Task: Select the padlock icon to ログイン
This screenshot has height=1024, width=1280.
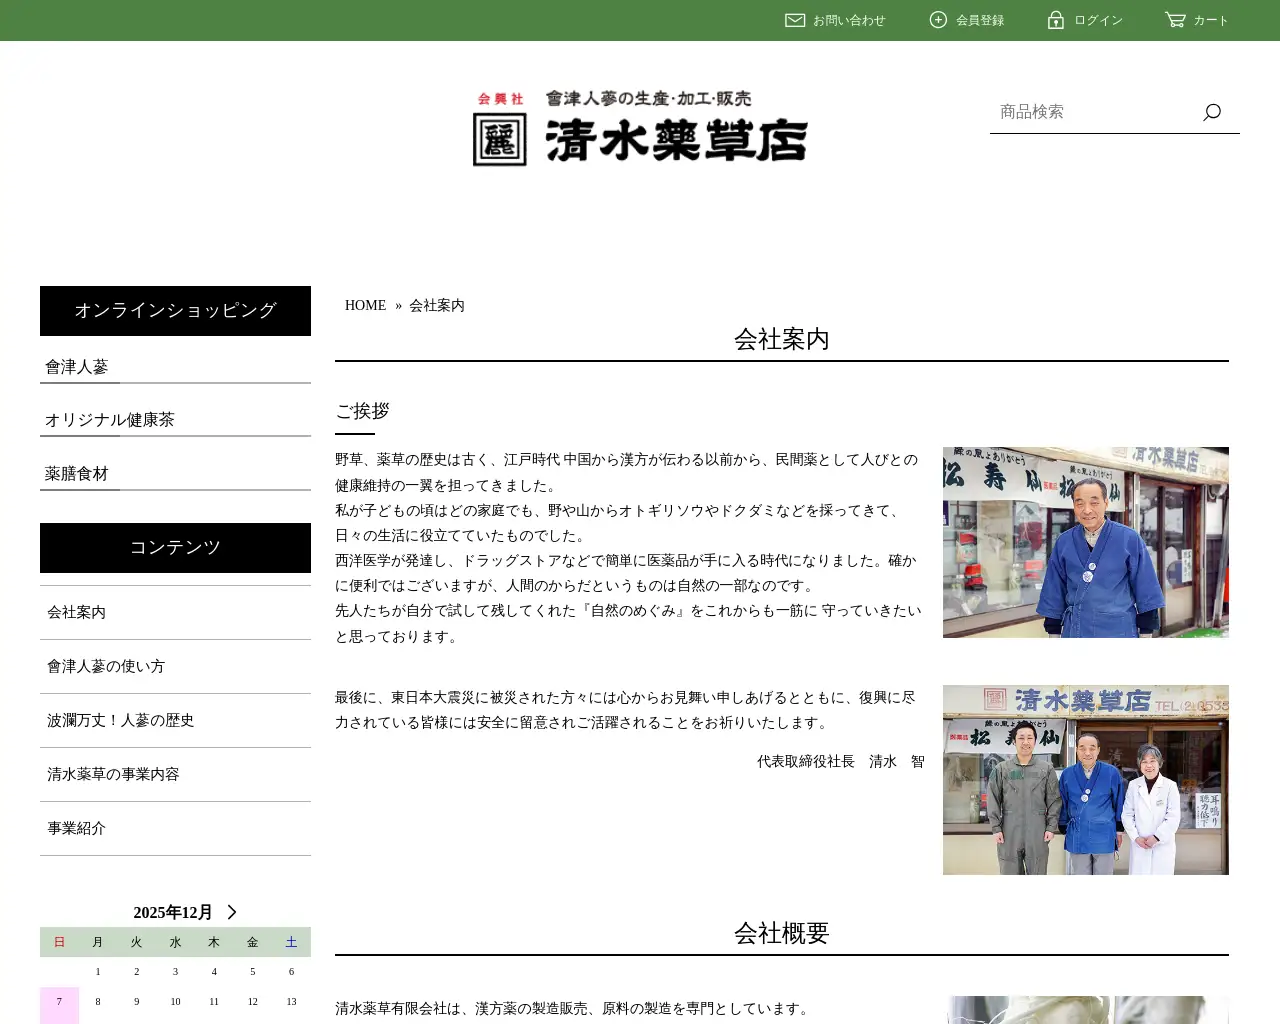Action: point(1056,20)
